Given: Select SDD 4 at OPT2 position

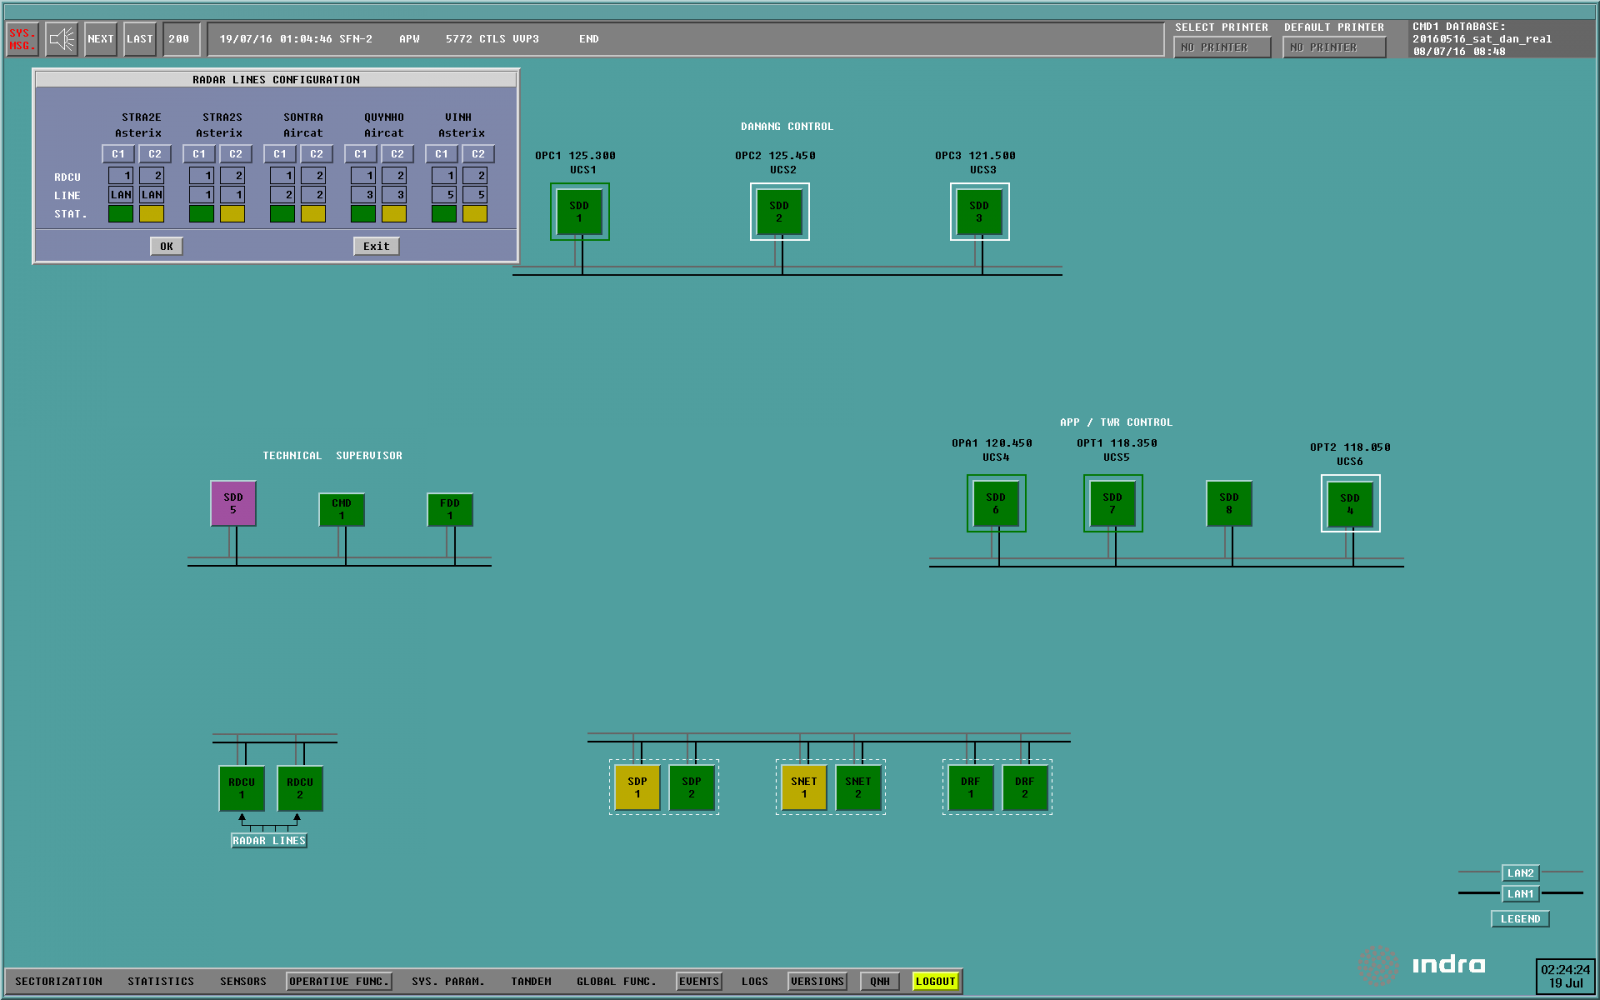Looking at the screenshot, I should tap(1350, 503).
